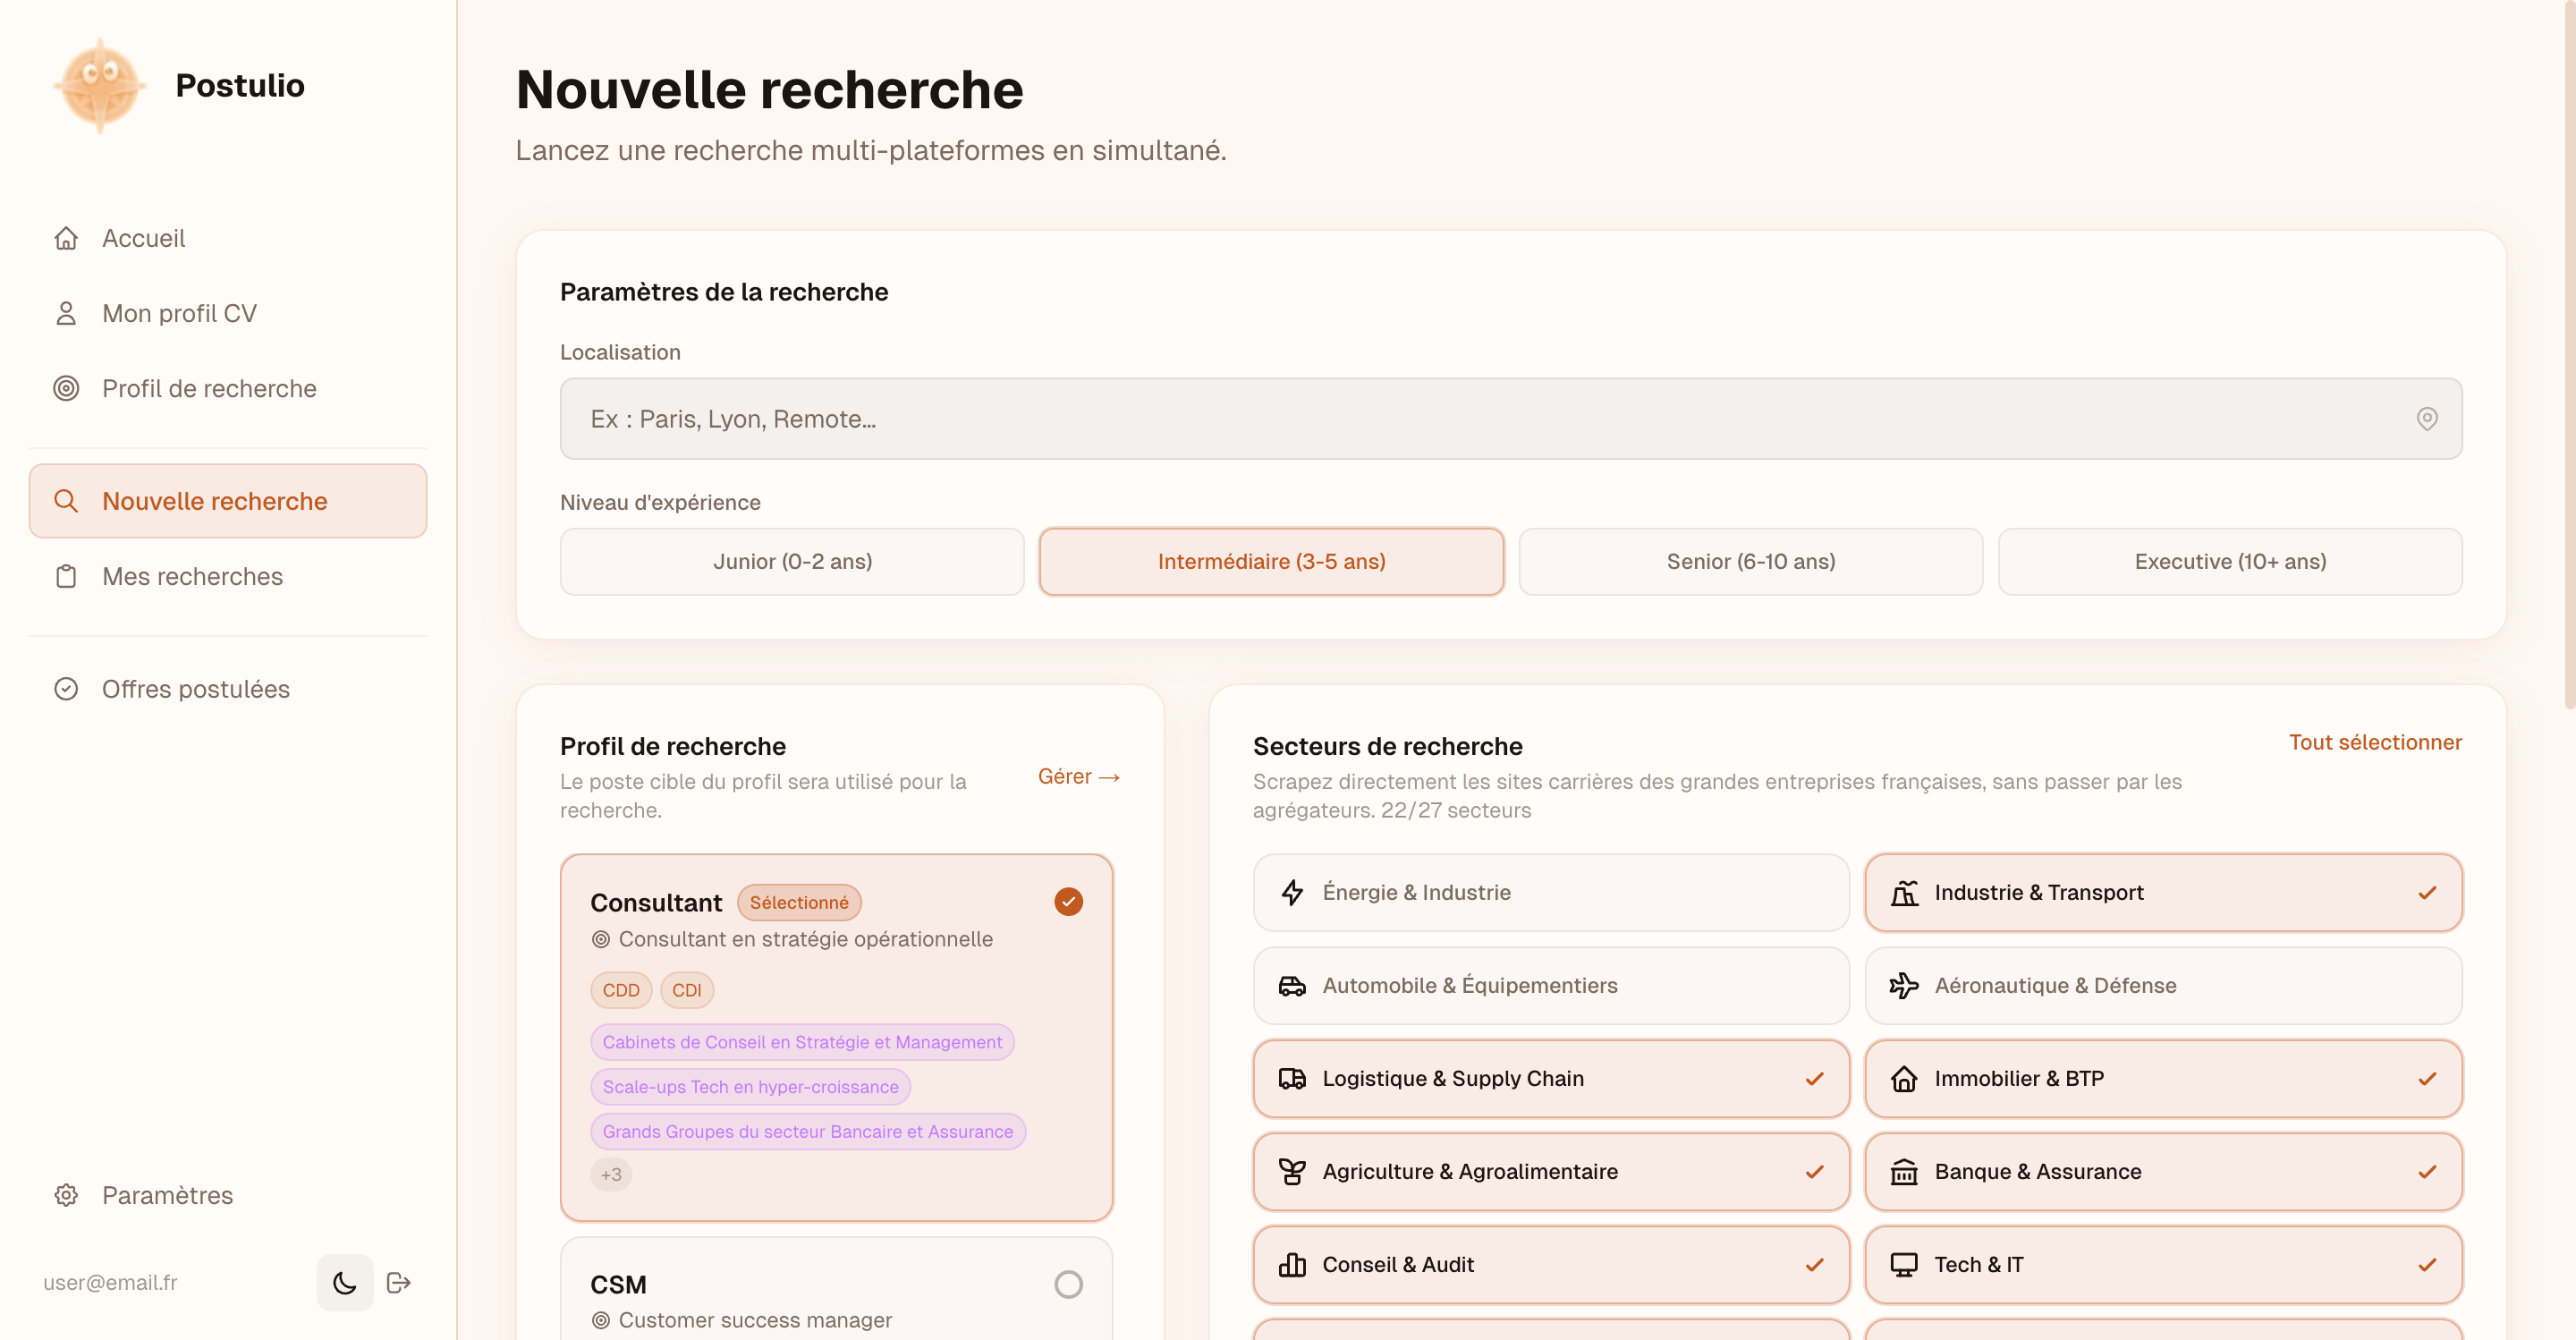The height and width of the screenshot is (1340, 2576).
Task: Select the CSM profile radio button
Action: (x=1068, y=1284)
